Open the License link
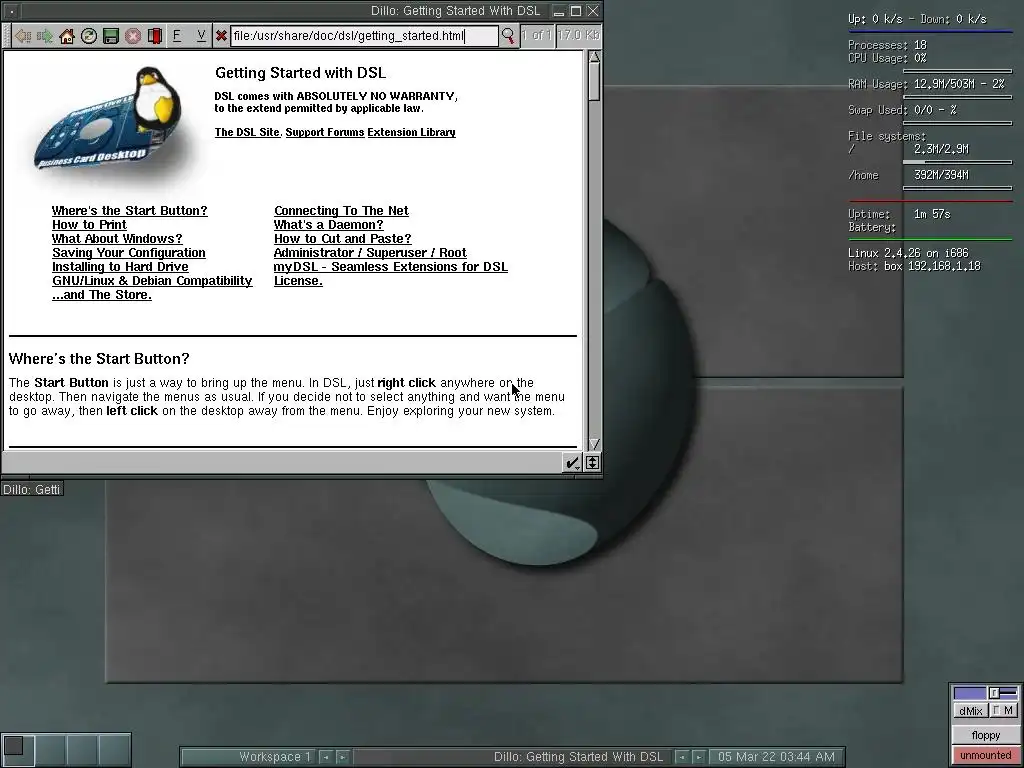Screen dimensions: 1024x768 pyautogui.click(x=298, y=281)
